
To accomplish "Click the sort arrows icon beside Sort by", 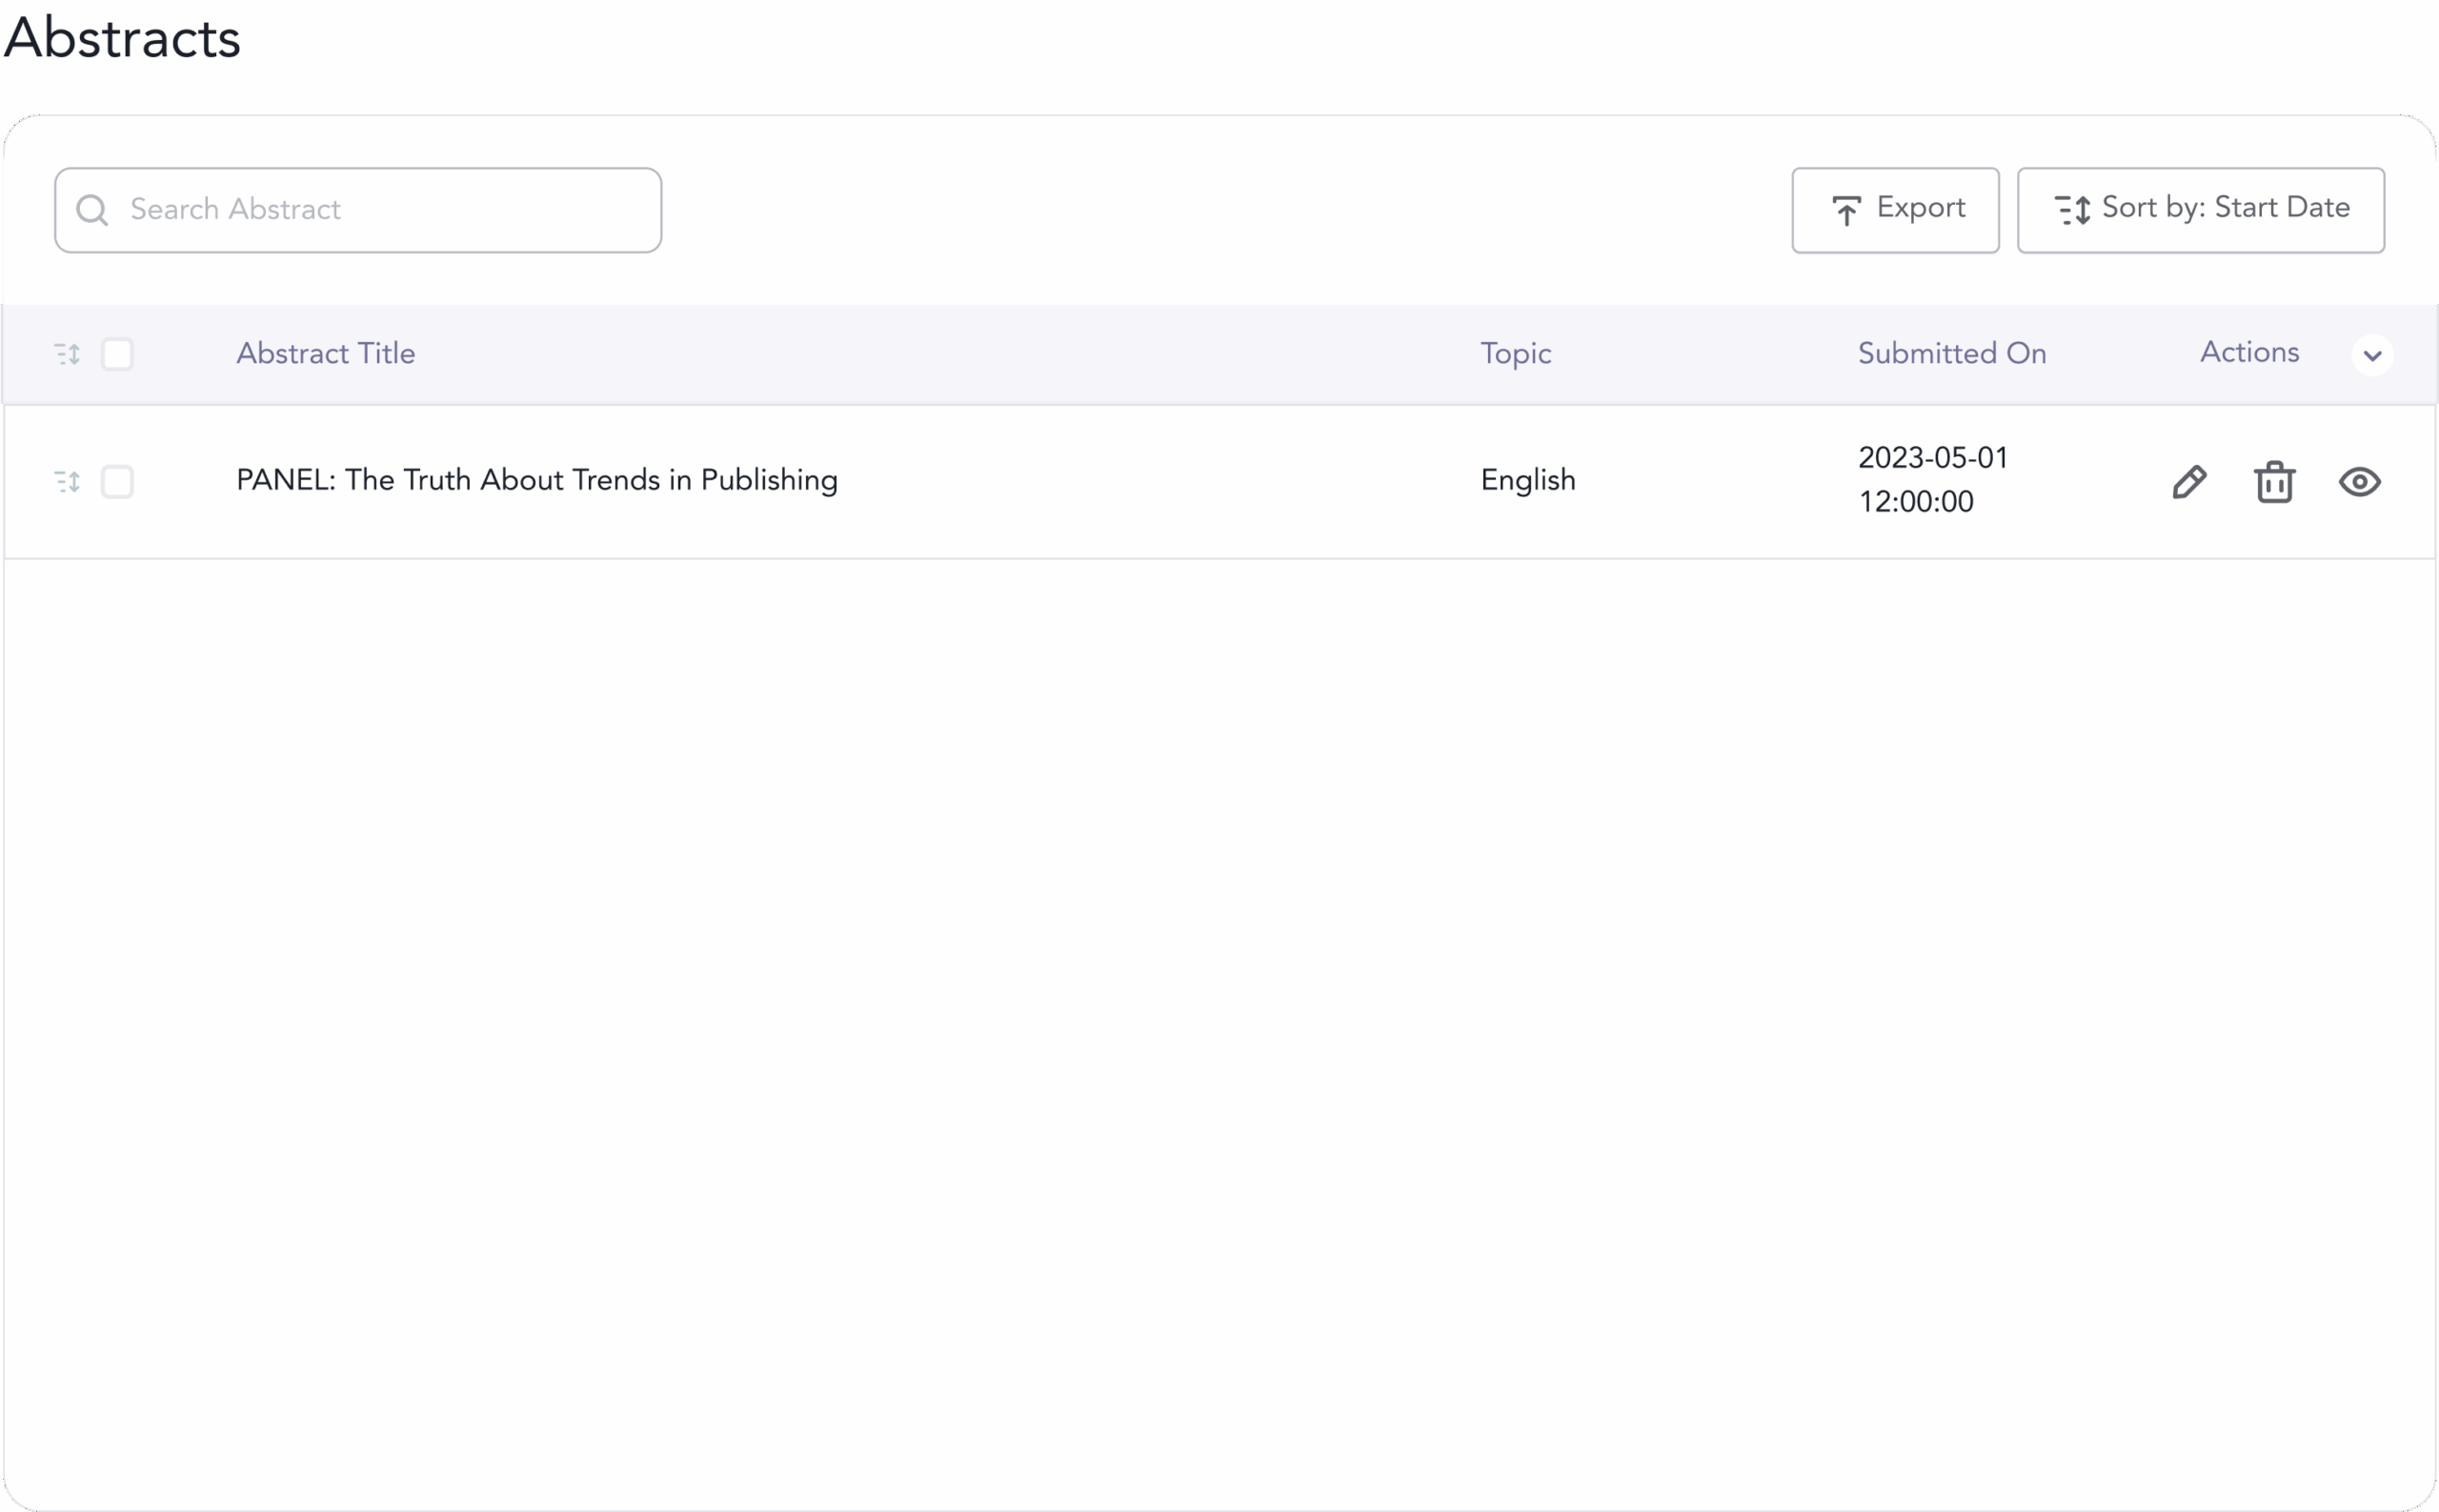I will click(2072, 210).
